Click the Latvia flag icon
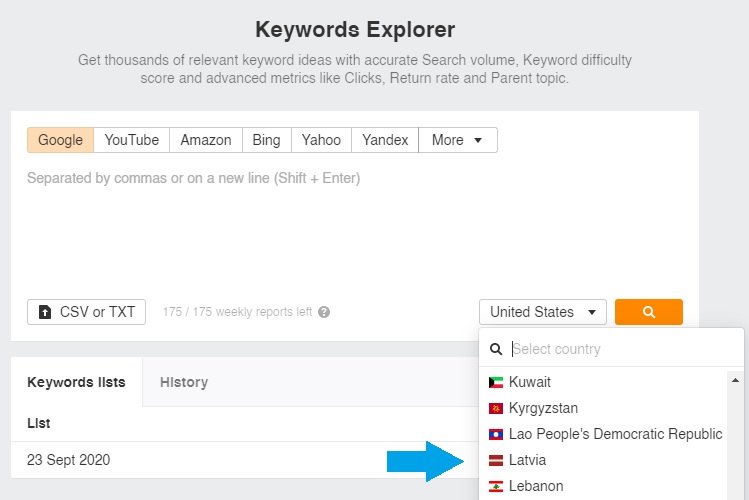The image size is (749, 500). coord(496,460)
